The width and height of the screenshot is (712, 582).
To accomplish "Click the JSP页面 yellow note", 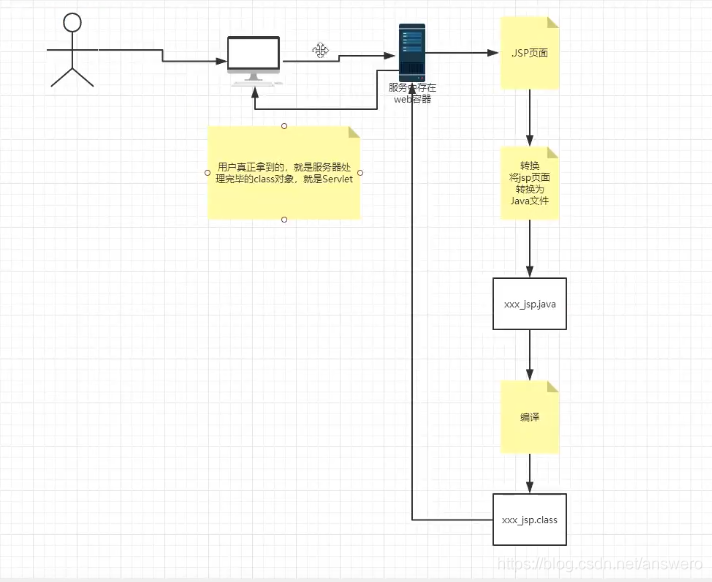I will pyautogui.click(x=529, y=53).
